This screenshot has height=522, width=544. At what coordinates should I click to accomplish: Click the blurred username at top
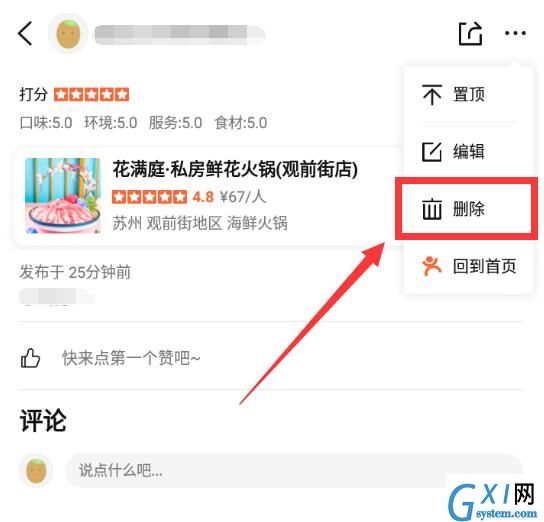tap(180, 35)
